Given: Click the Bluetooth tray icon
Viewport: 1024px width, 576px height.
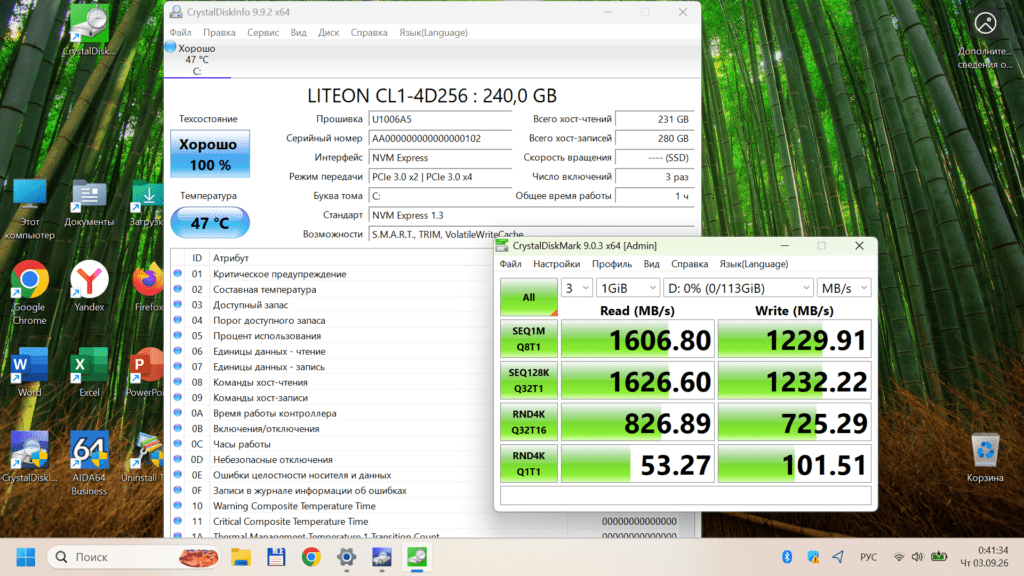Looking at the screenshot, I should click(x=787, y=557).
